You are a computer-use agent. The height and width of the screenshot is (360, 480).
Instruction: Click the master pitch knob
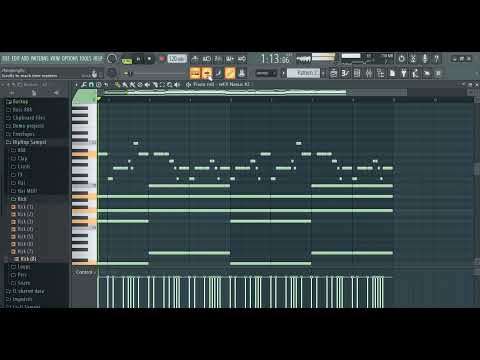[x=112, y=73]
